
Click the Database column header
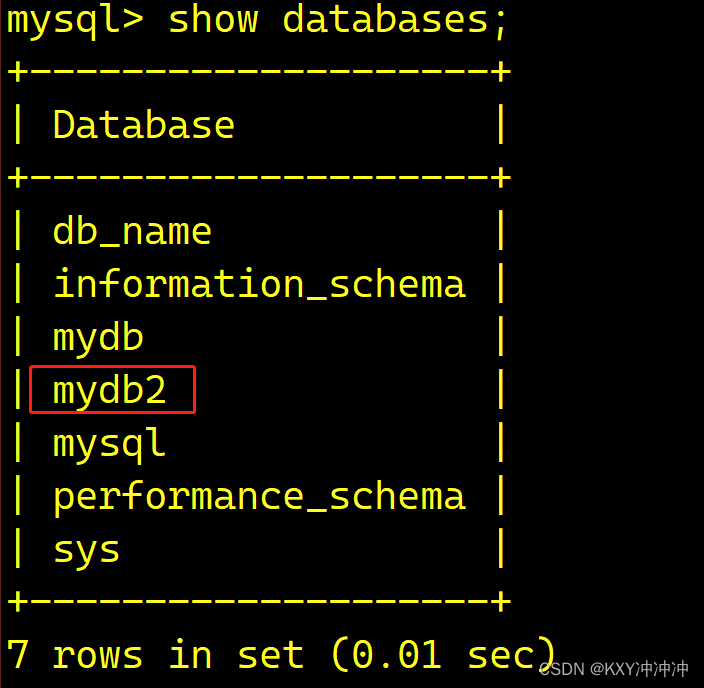click(143, 126)
